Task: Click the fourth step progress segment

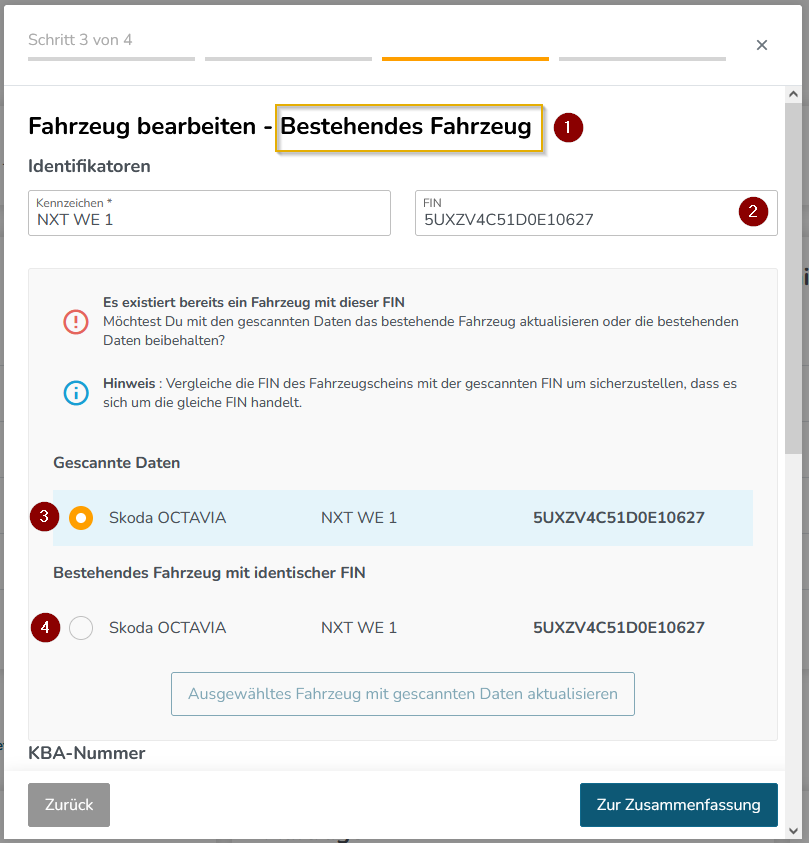Action: (x=642, y=59)
